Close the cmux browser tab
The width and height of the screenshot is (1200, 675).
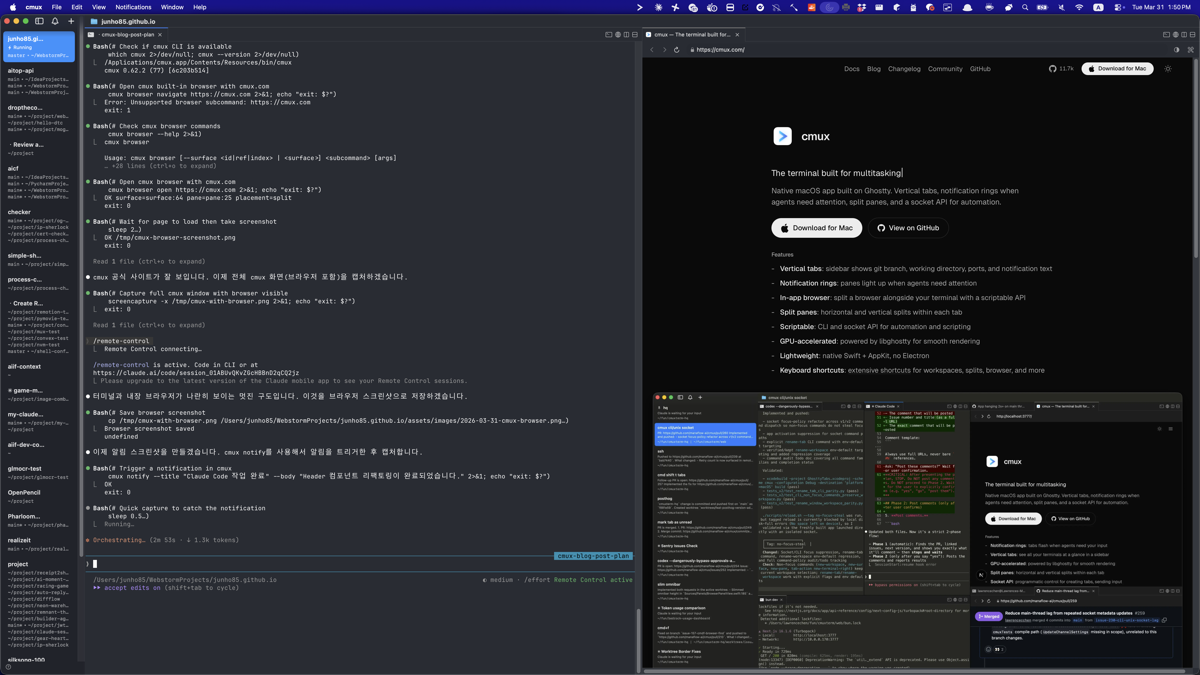tap(737, 35)
